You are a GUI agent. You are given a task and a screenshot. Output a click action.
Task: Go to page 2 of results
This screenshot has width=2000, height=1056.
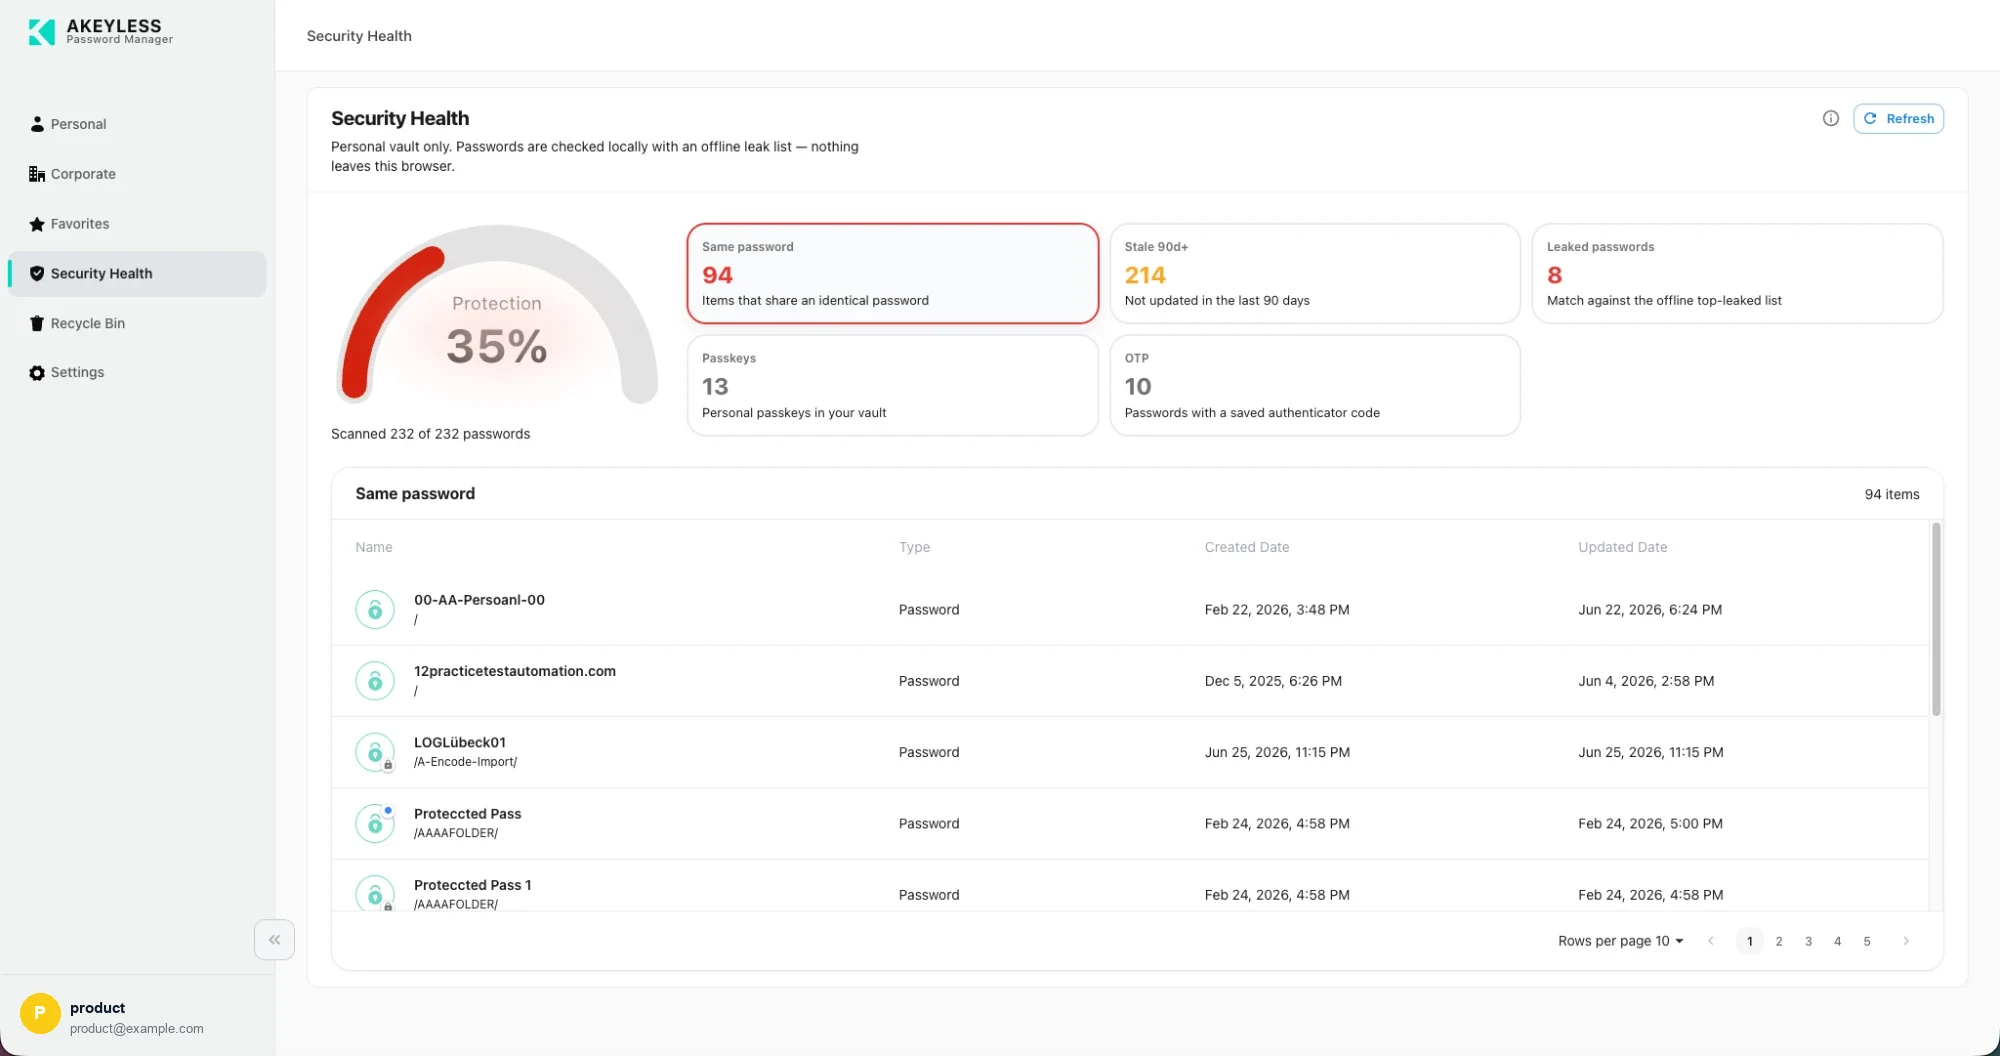1779,941
